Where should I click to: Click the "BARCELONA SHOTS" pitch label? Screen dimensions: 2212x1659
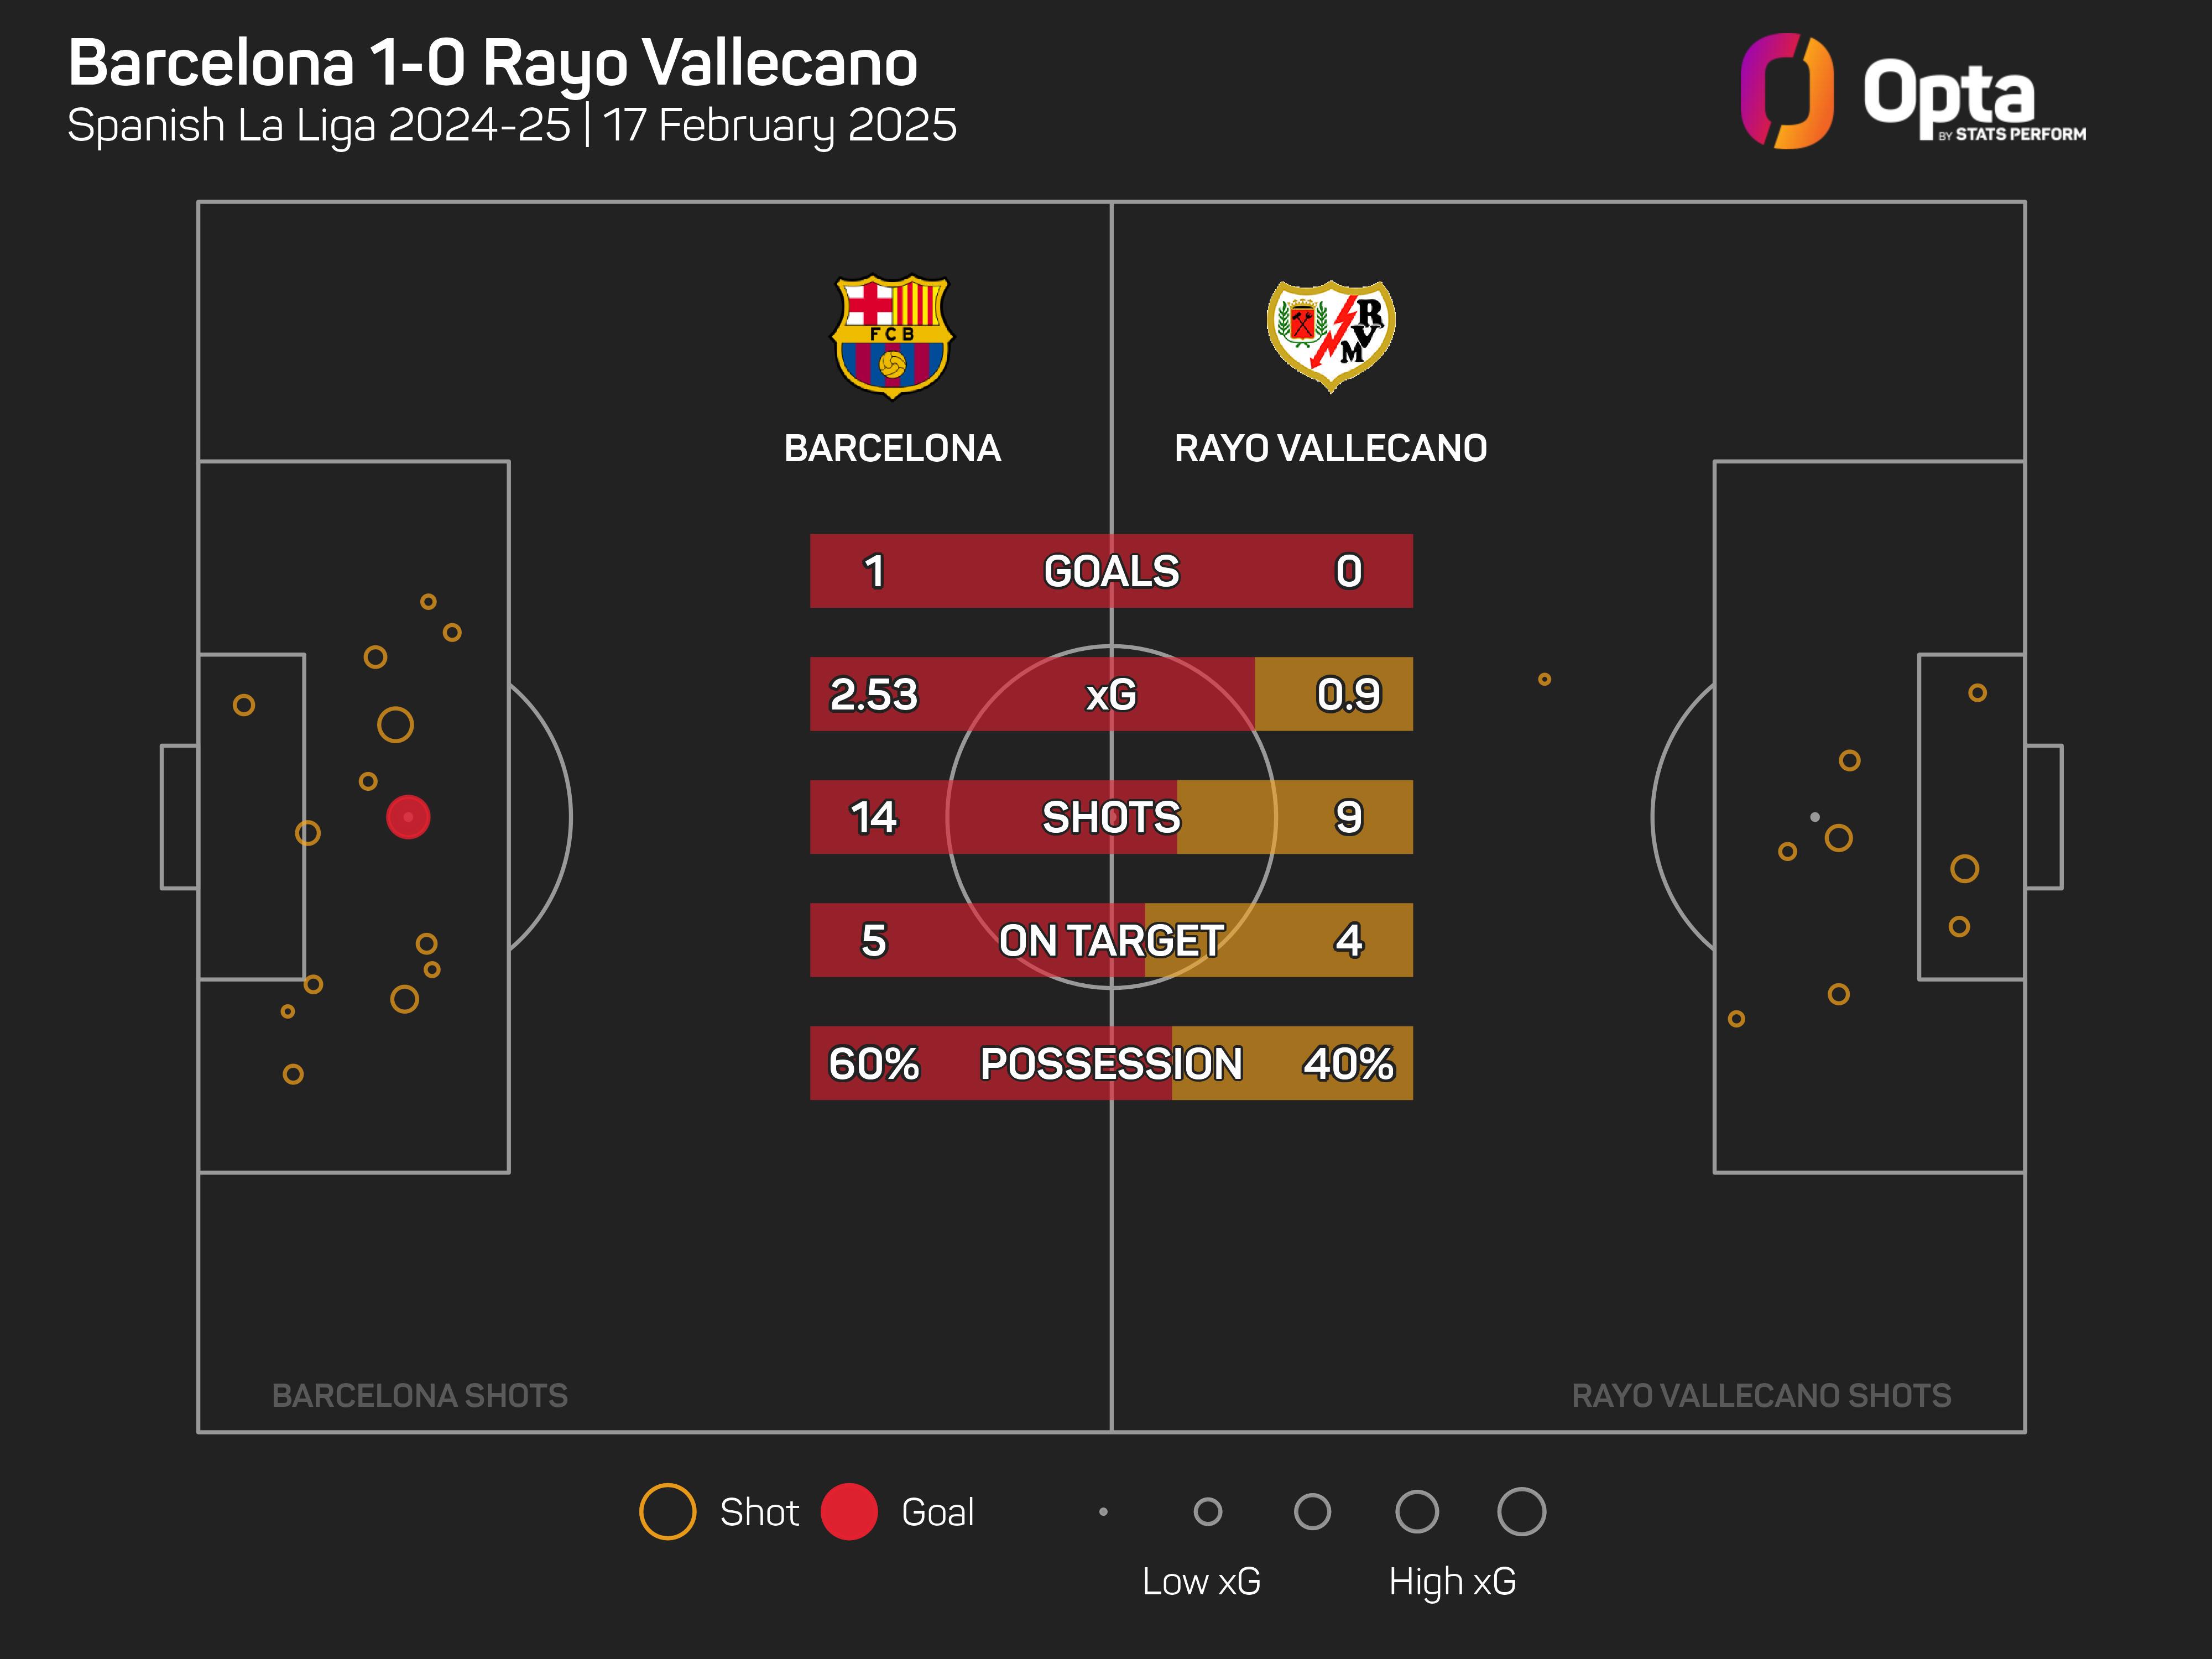pos(420,1395)
